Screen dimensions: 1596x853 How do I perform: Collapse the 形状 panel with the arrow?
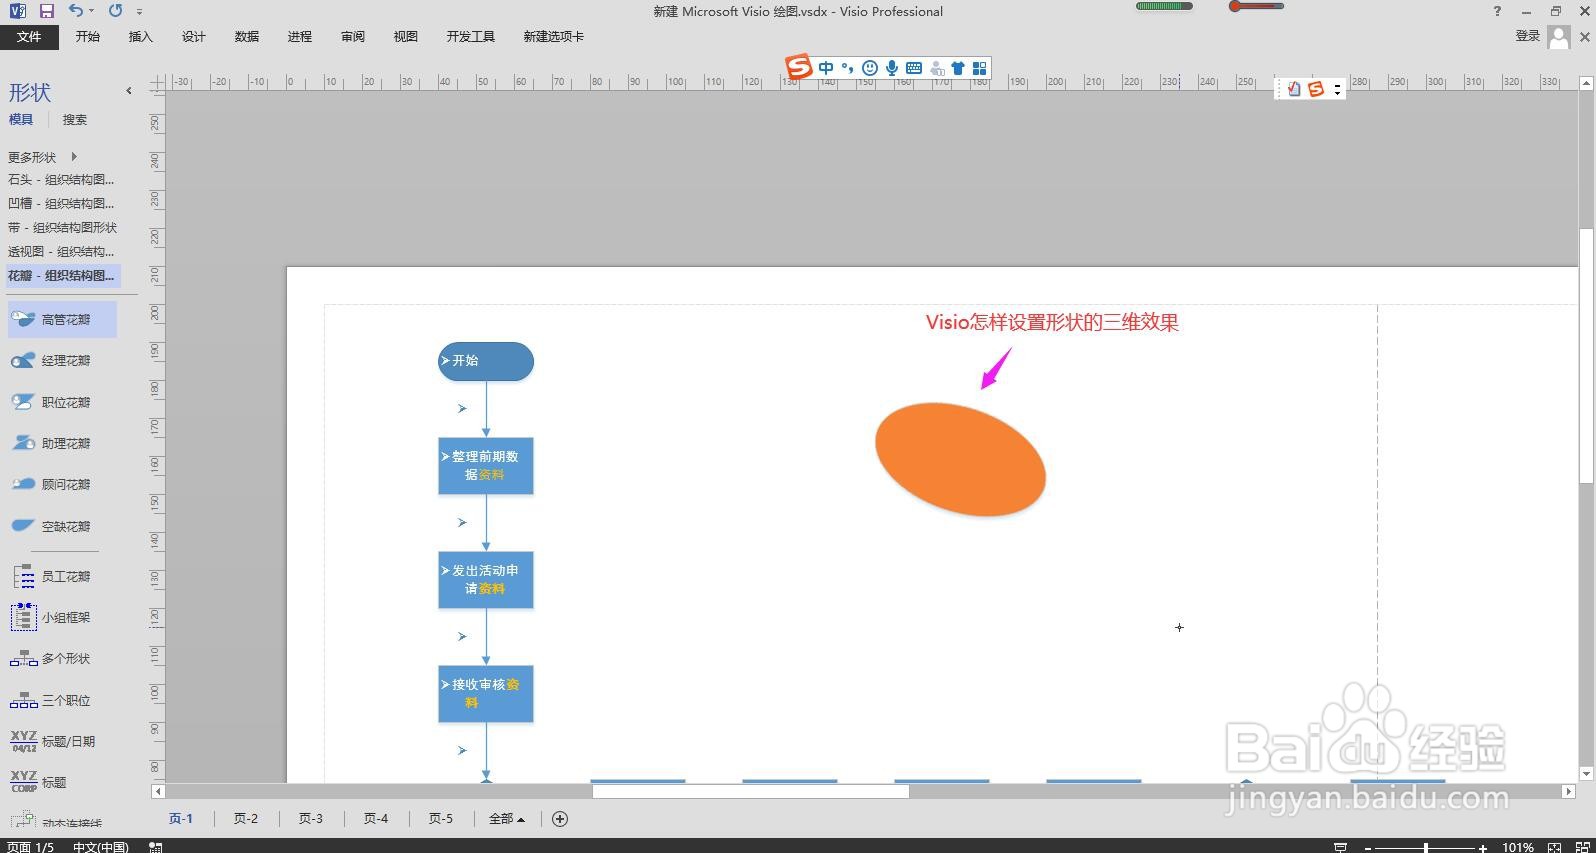[129, 91]
